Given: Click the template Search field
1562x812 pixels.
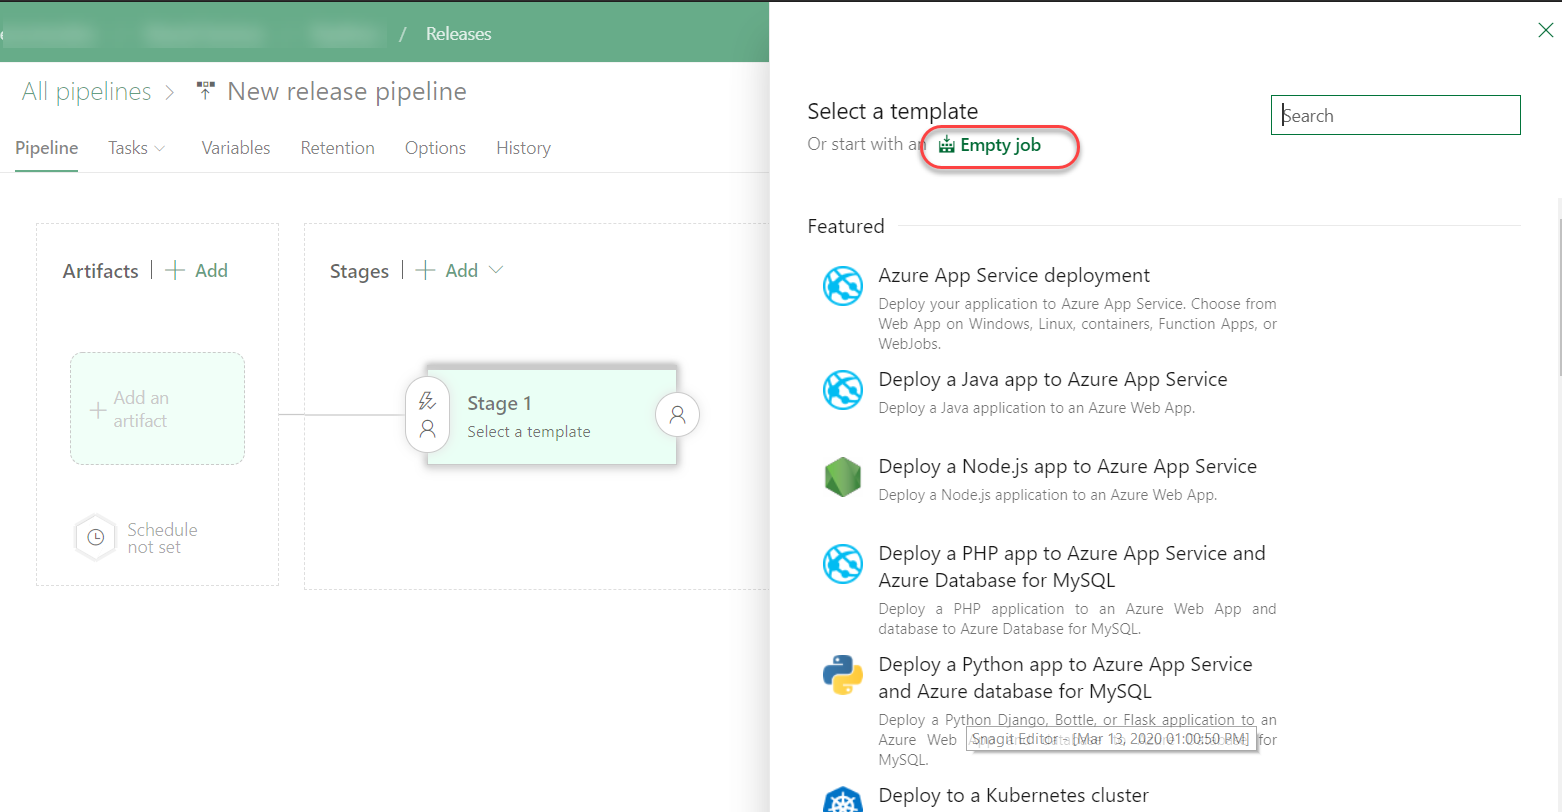Looking at the screenshot, I should pyautogui.click(x=1395, y=115).
